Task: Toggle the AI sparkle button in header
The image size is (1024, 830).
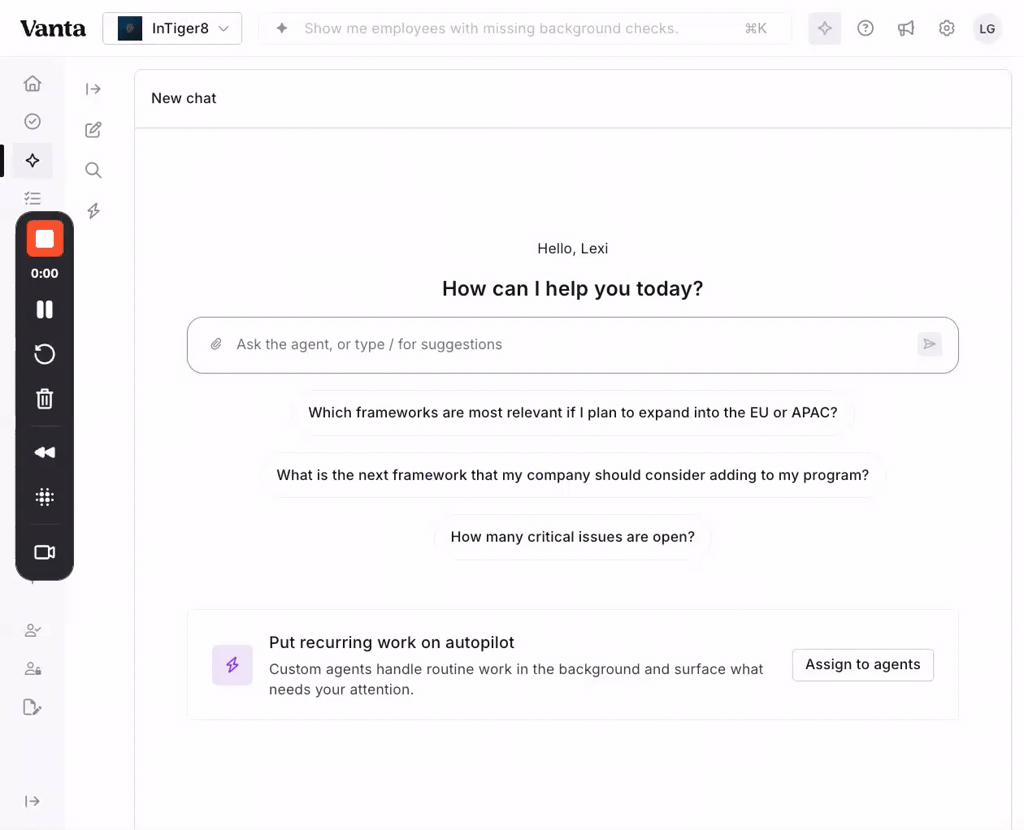Action: (825, 28)
